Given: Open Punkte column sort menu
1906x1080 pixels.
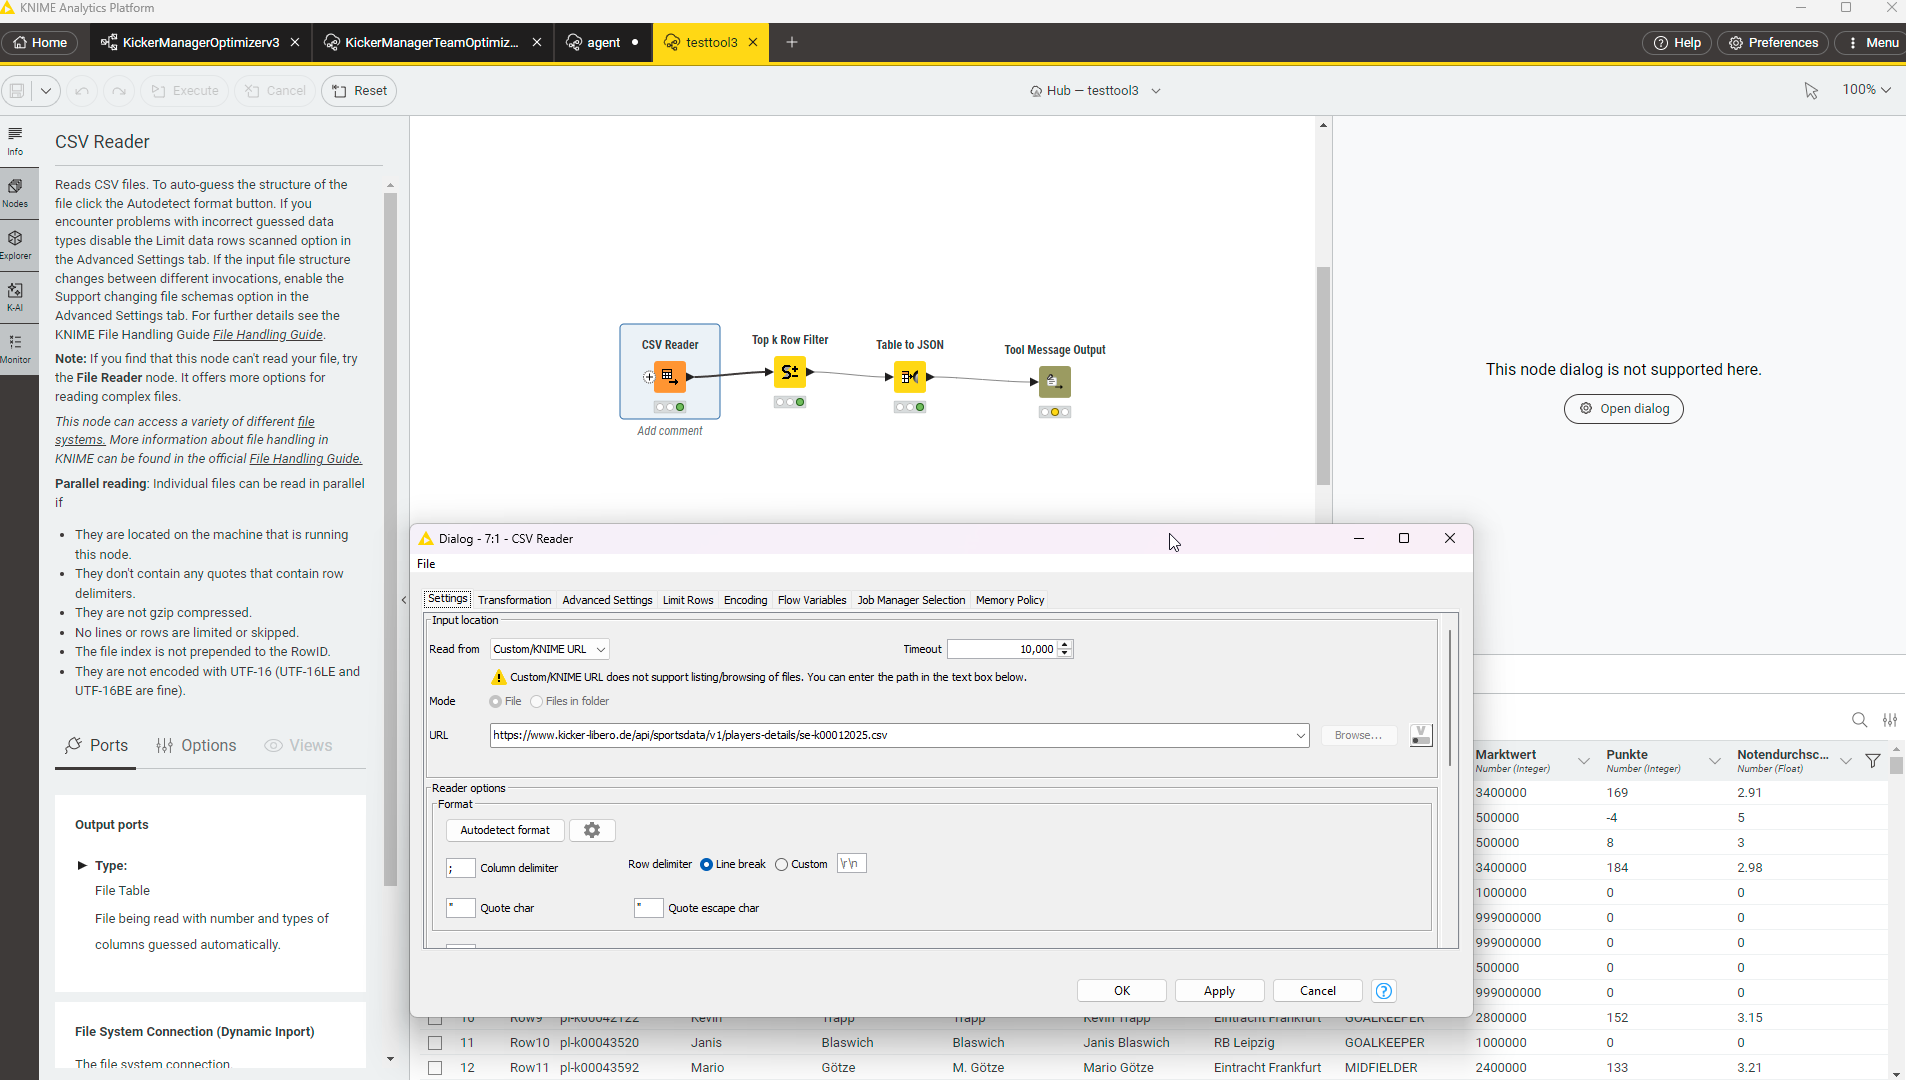Looking at the screenshot, I should (x=1714, y=761).
